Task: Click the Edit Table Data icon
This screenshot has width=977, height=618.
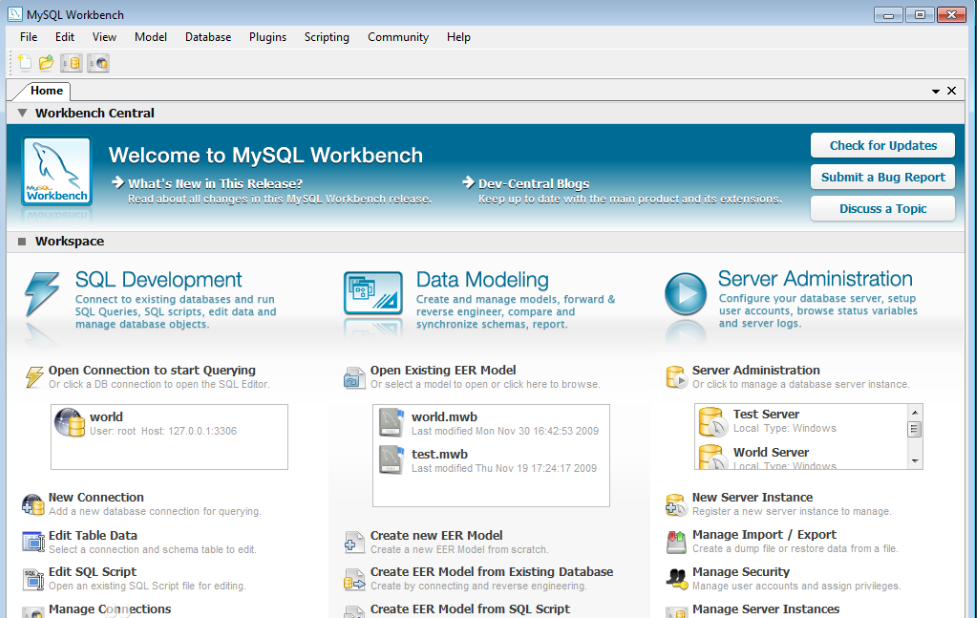Action: tap(33, 542)
